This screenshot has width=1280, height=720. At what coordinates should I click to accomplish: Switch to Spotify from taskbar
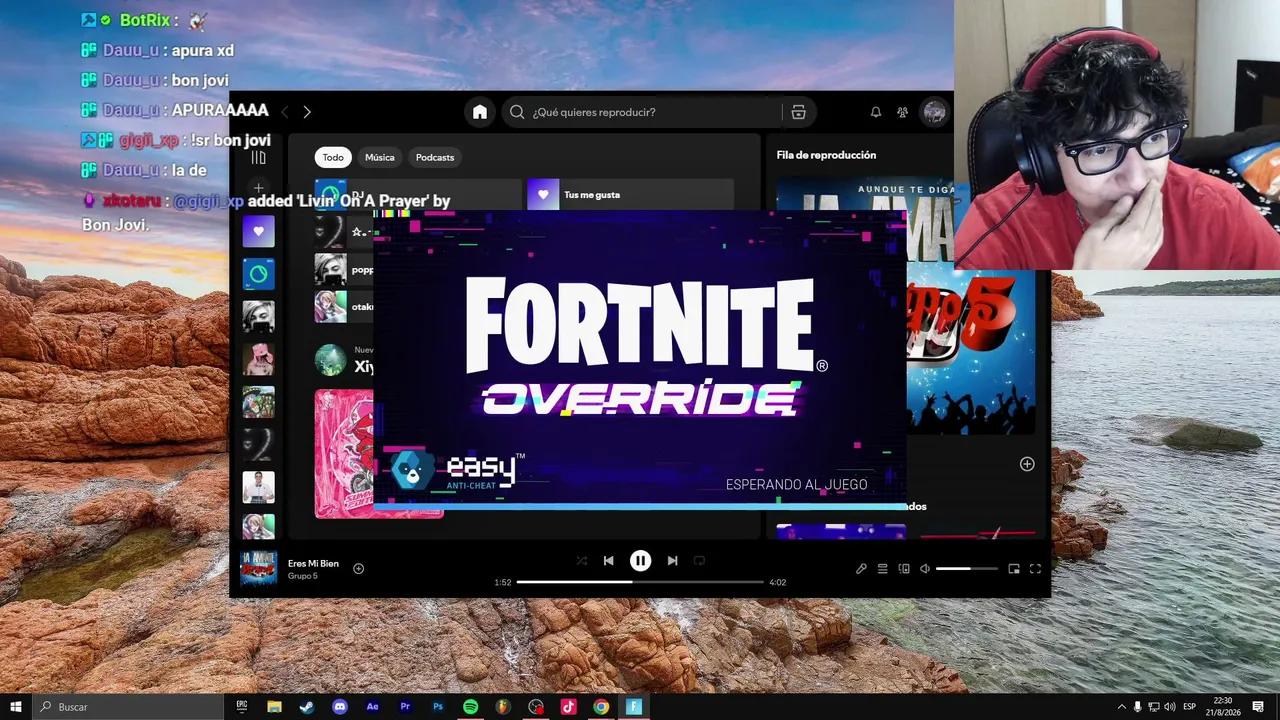[470, 707]
